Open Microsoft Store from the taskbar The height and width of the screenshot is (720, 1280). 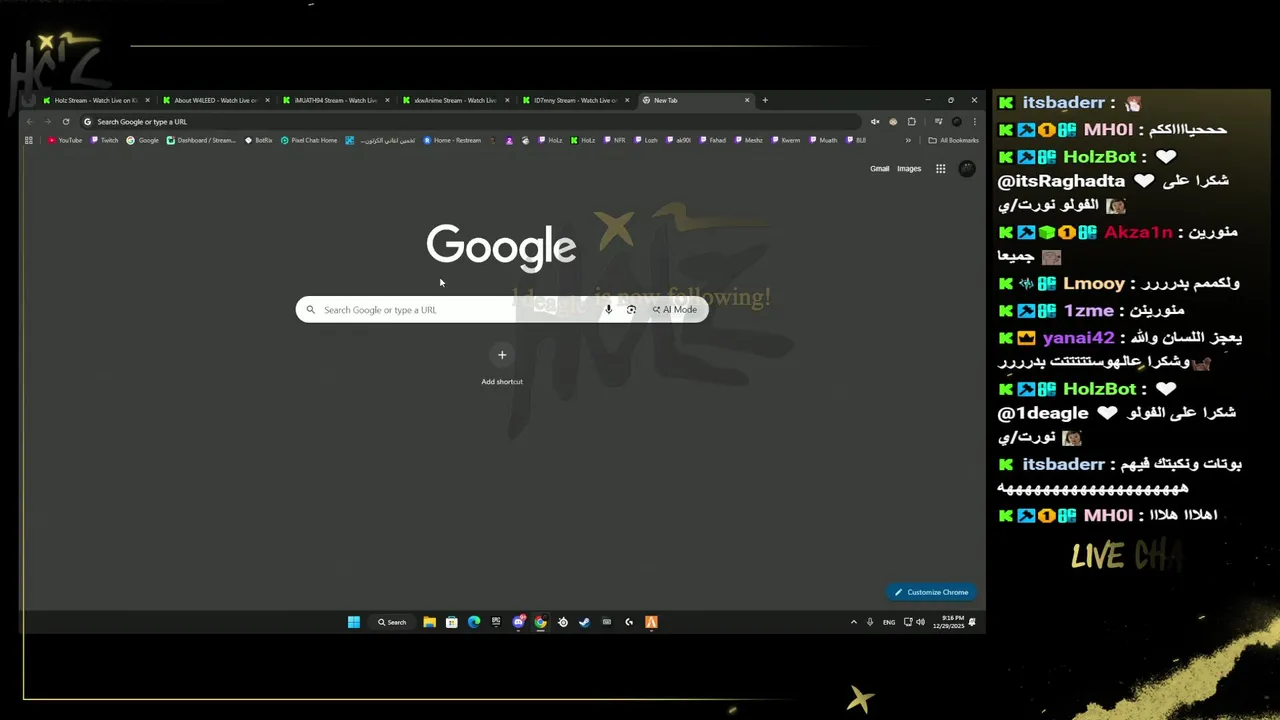coord(451,622)
